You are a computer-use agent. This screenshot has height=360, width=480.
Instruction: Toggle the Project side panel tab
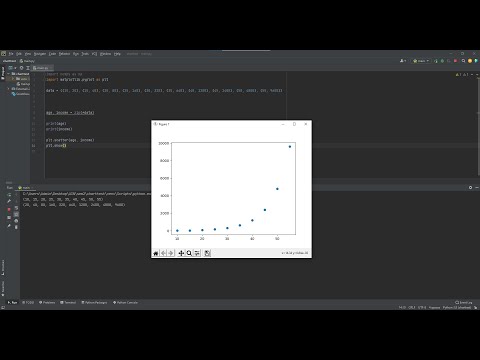click(3, 73)
